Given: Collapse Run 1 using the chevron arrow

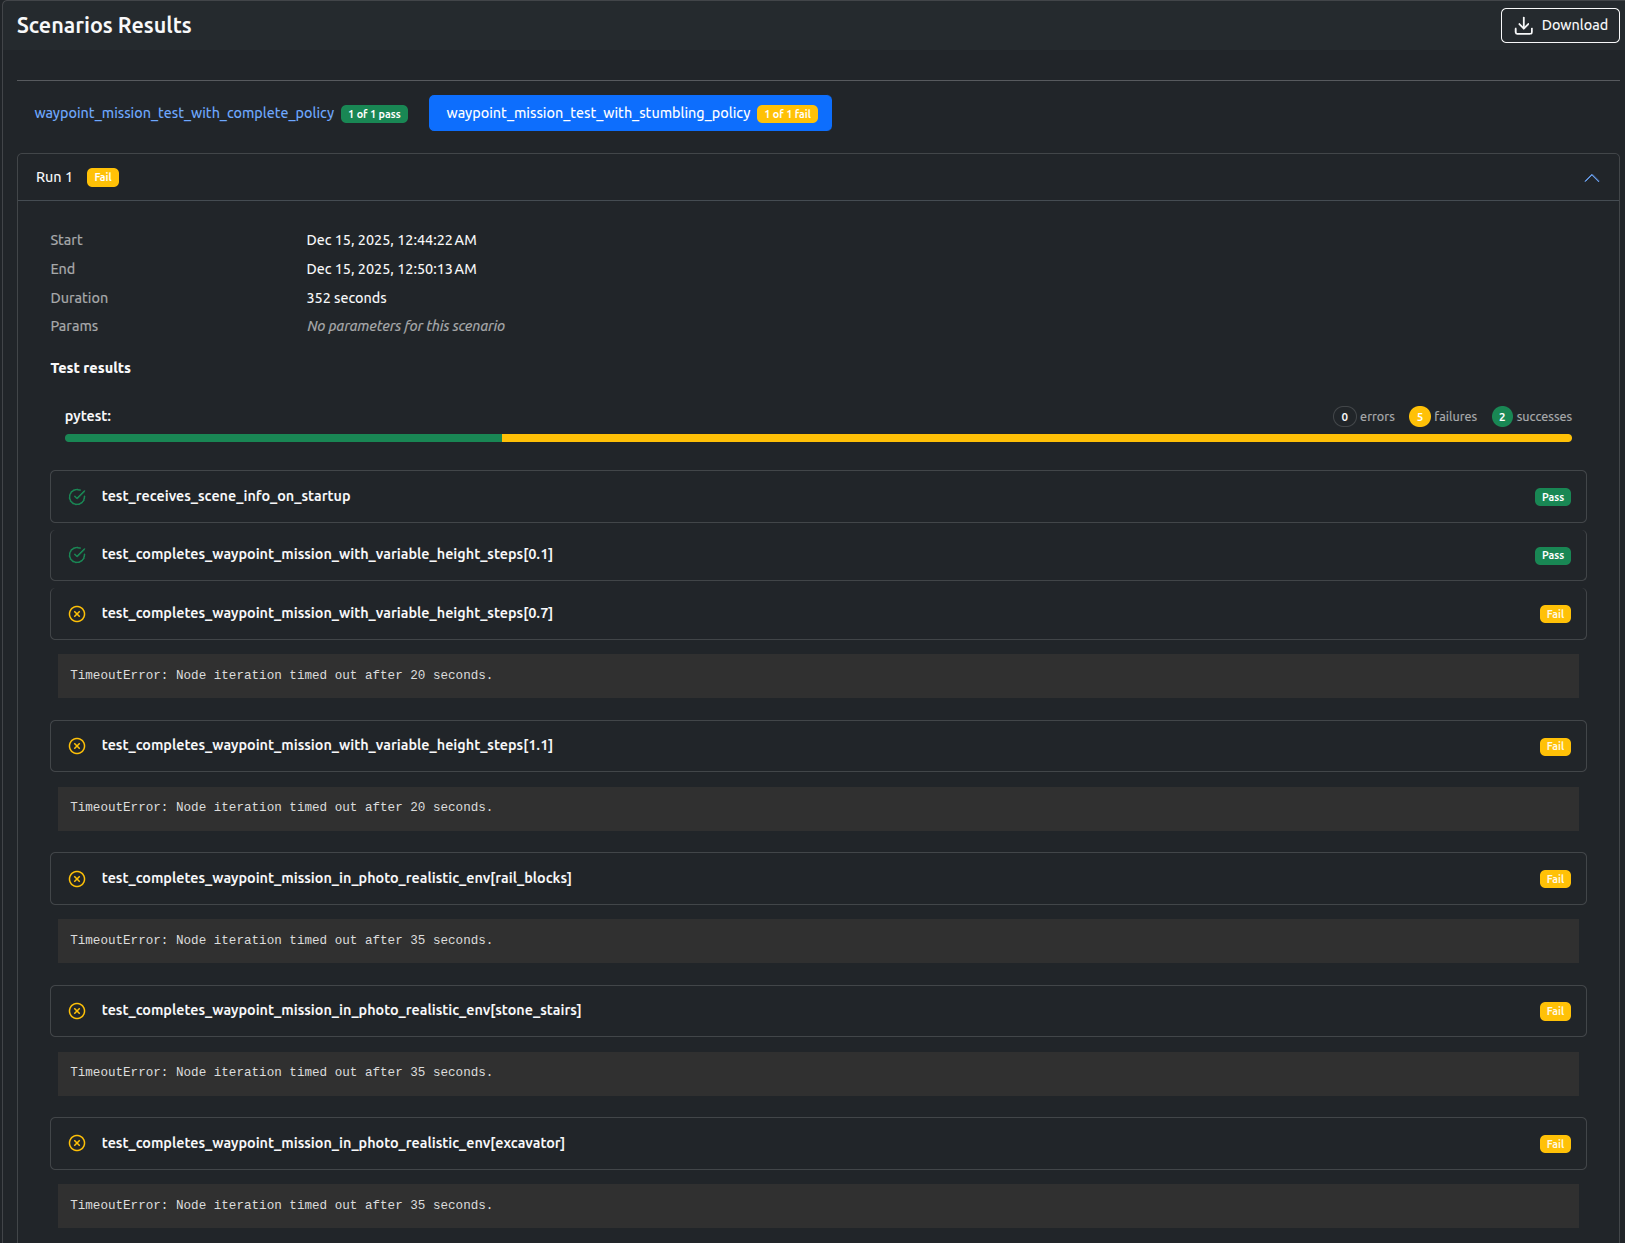Looking at the screenshot, I should (1591, 178).
